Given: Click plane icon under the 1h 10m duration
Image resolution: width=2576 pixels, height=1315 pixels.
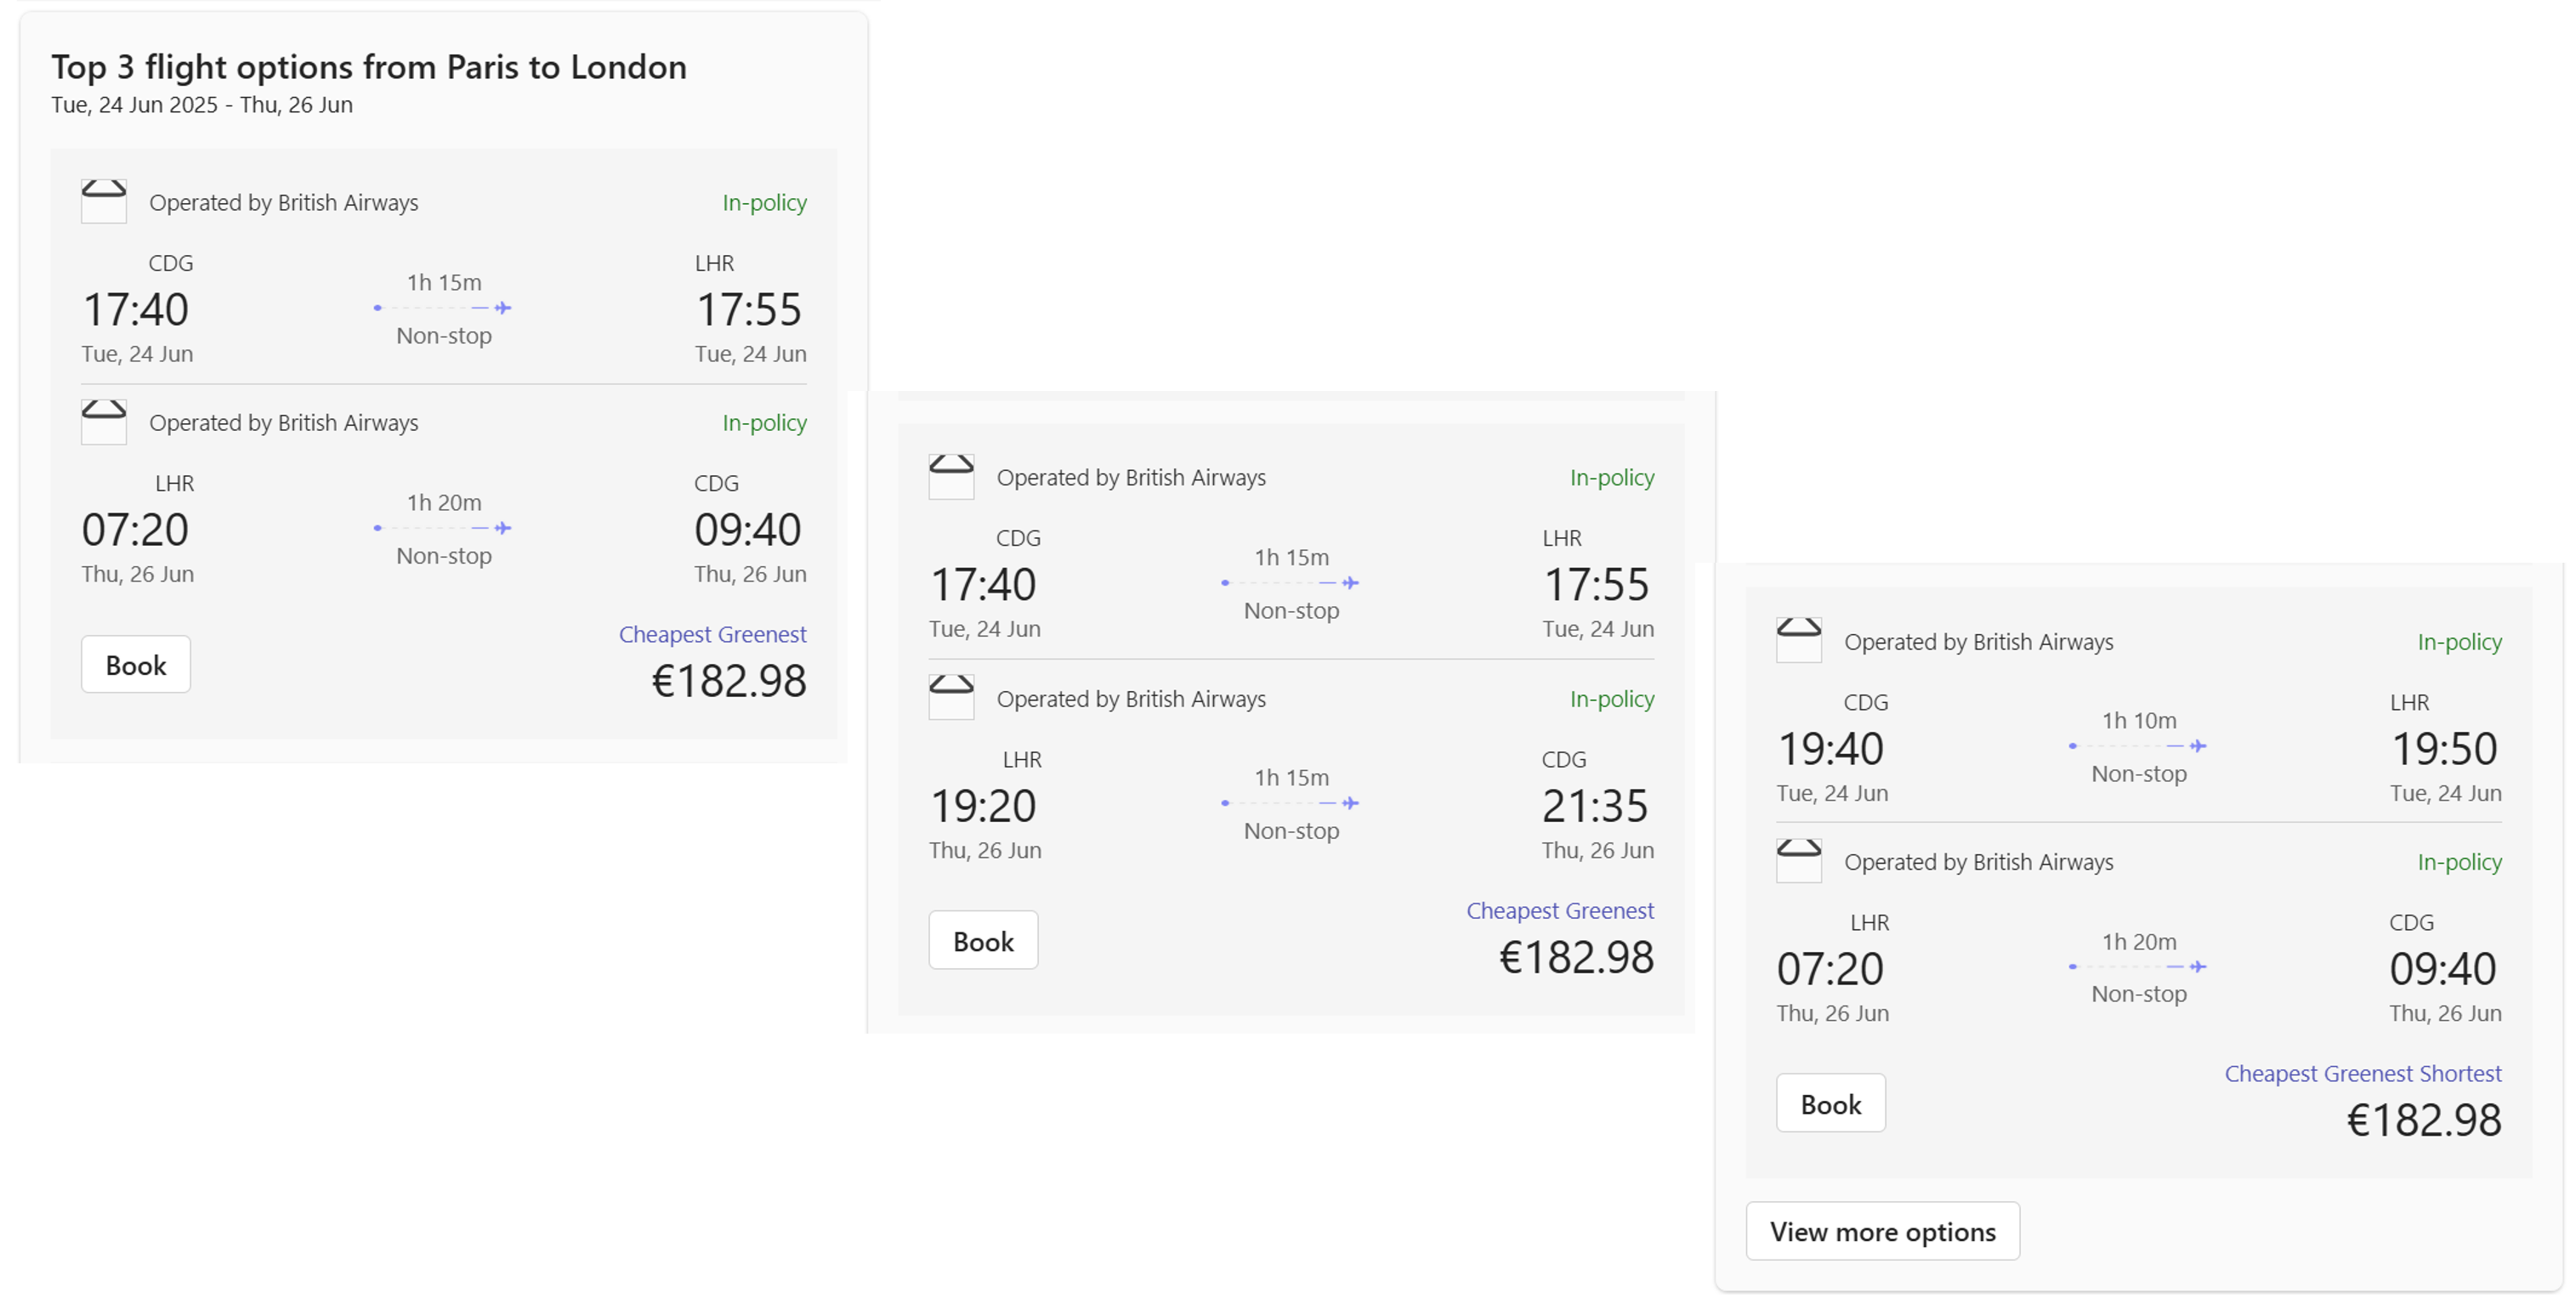Looking at the screenshot, I should pos(2197,746).
